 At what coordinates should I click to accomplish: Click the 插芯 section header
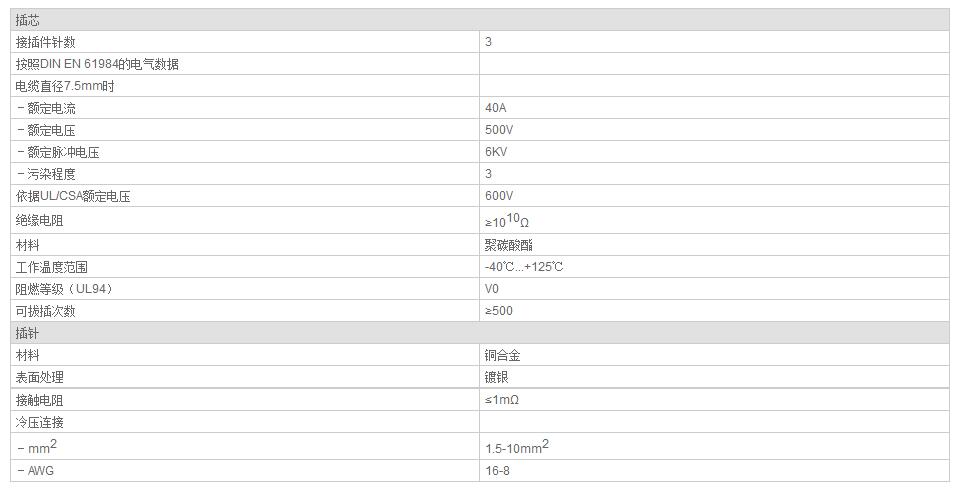pyautogui.click(x=28, y=20)
